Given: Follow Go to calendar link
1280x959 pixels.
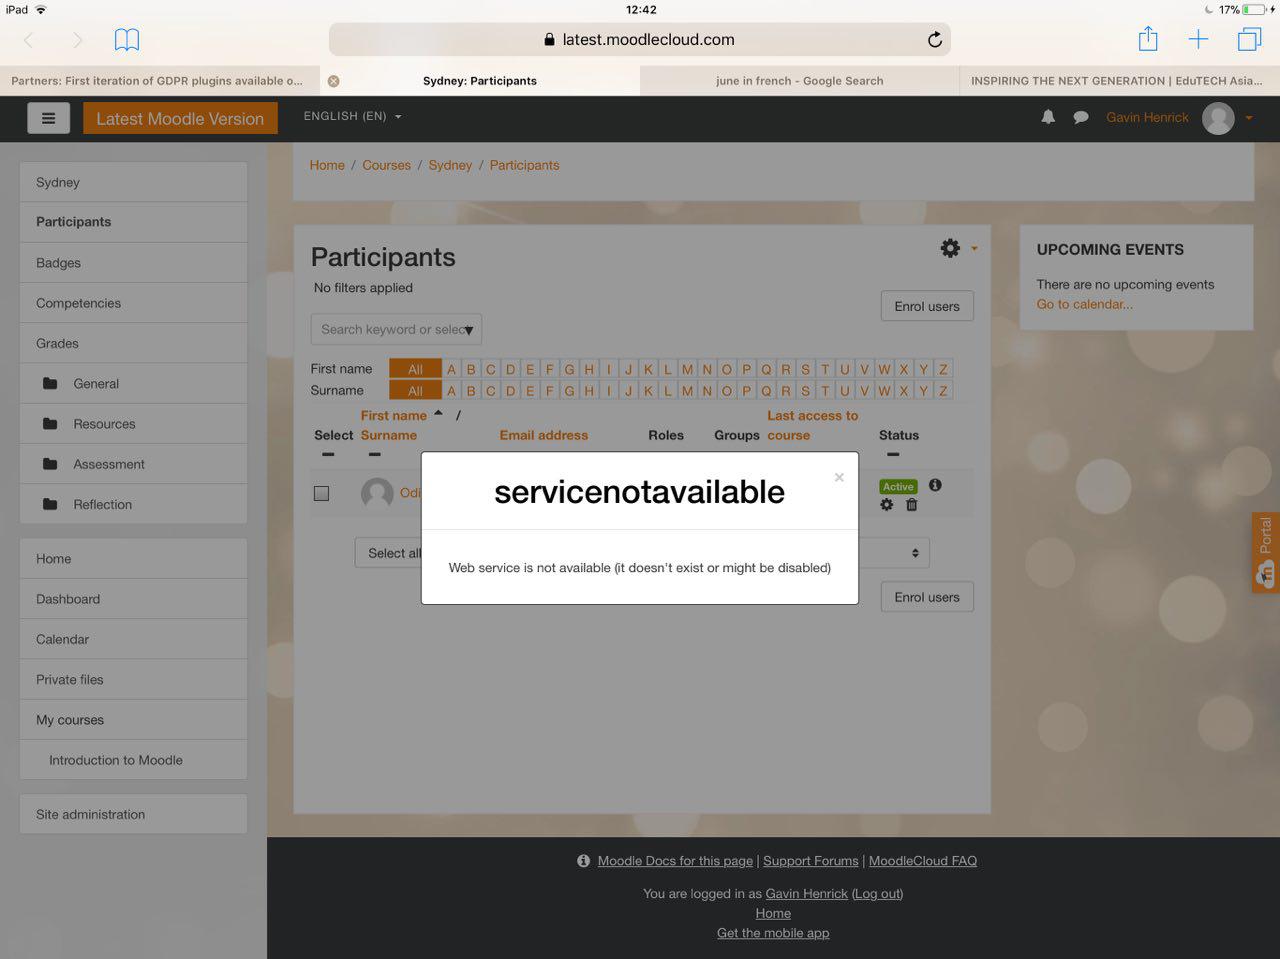Looking at the screenshot, I should click(1085, 304).
